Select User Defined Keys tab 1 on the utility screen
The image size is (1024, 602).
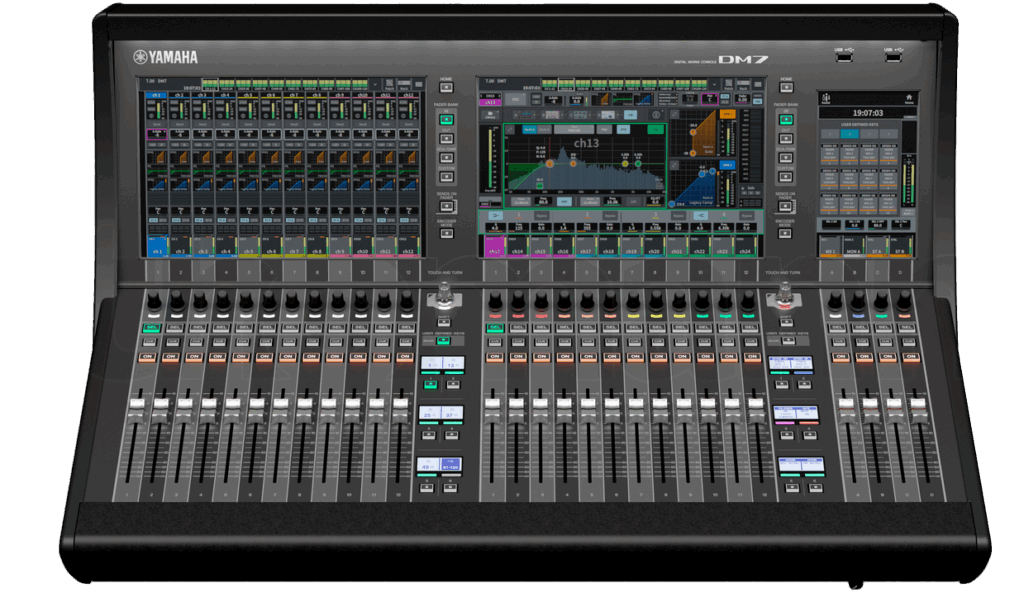tap(831, 134)
